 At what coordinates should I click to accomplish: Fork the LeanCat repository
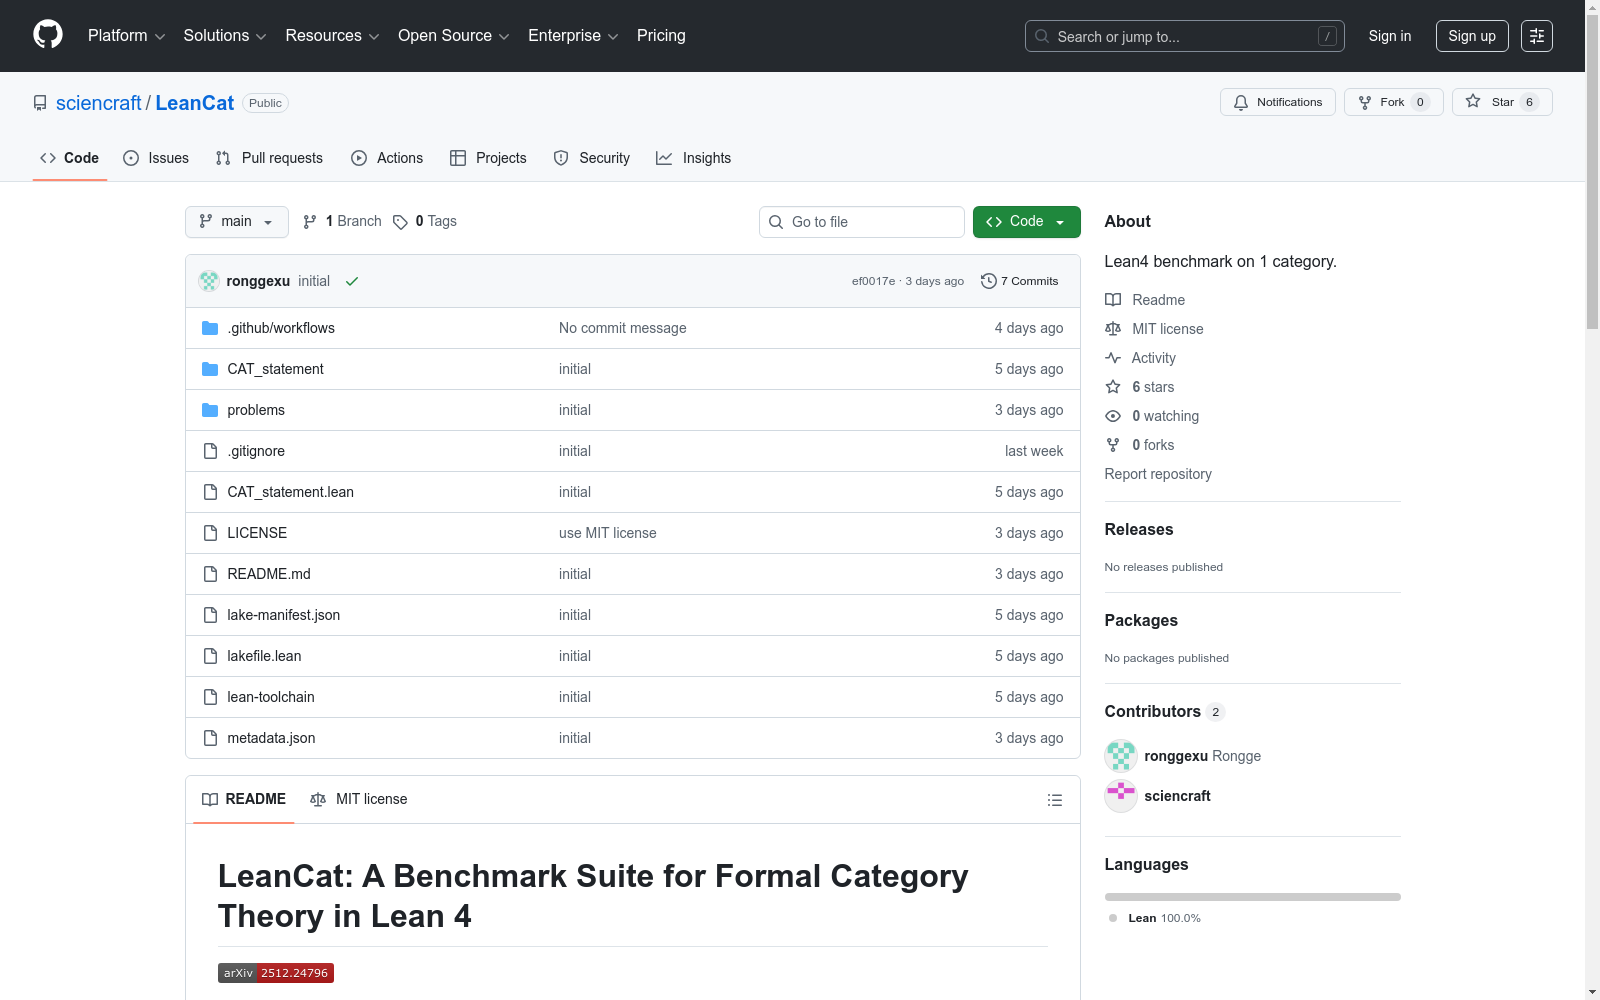pos(1393,102)
